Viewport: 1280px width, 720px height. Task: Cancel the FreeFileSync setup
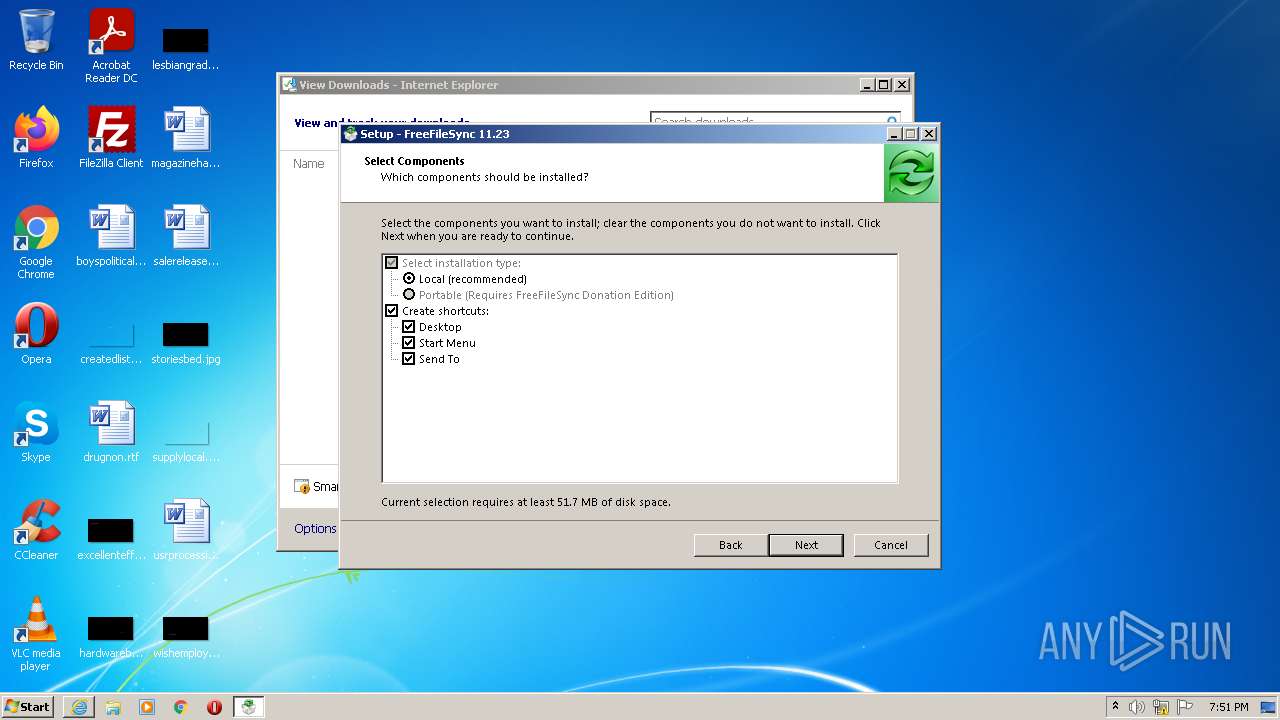[x=891, y=545]
